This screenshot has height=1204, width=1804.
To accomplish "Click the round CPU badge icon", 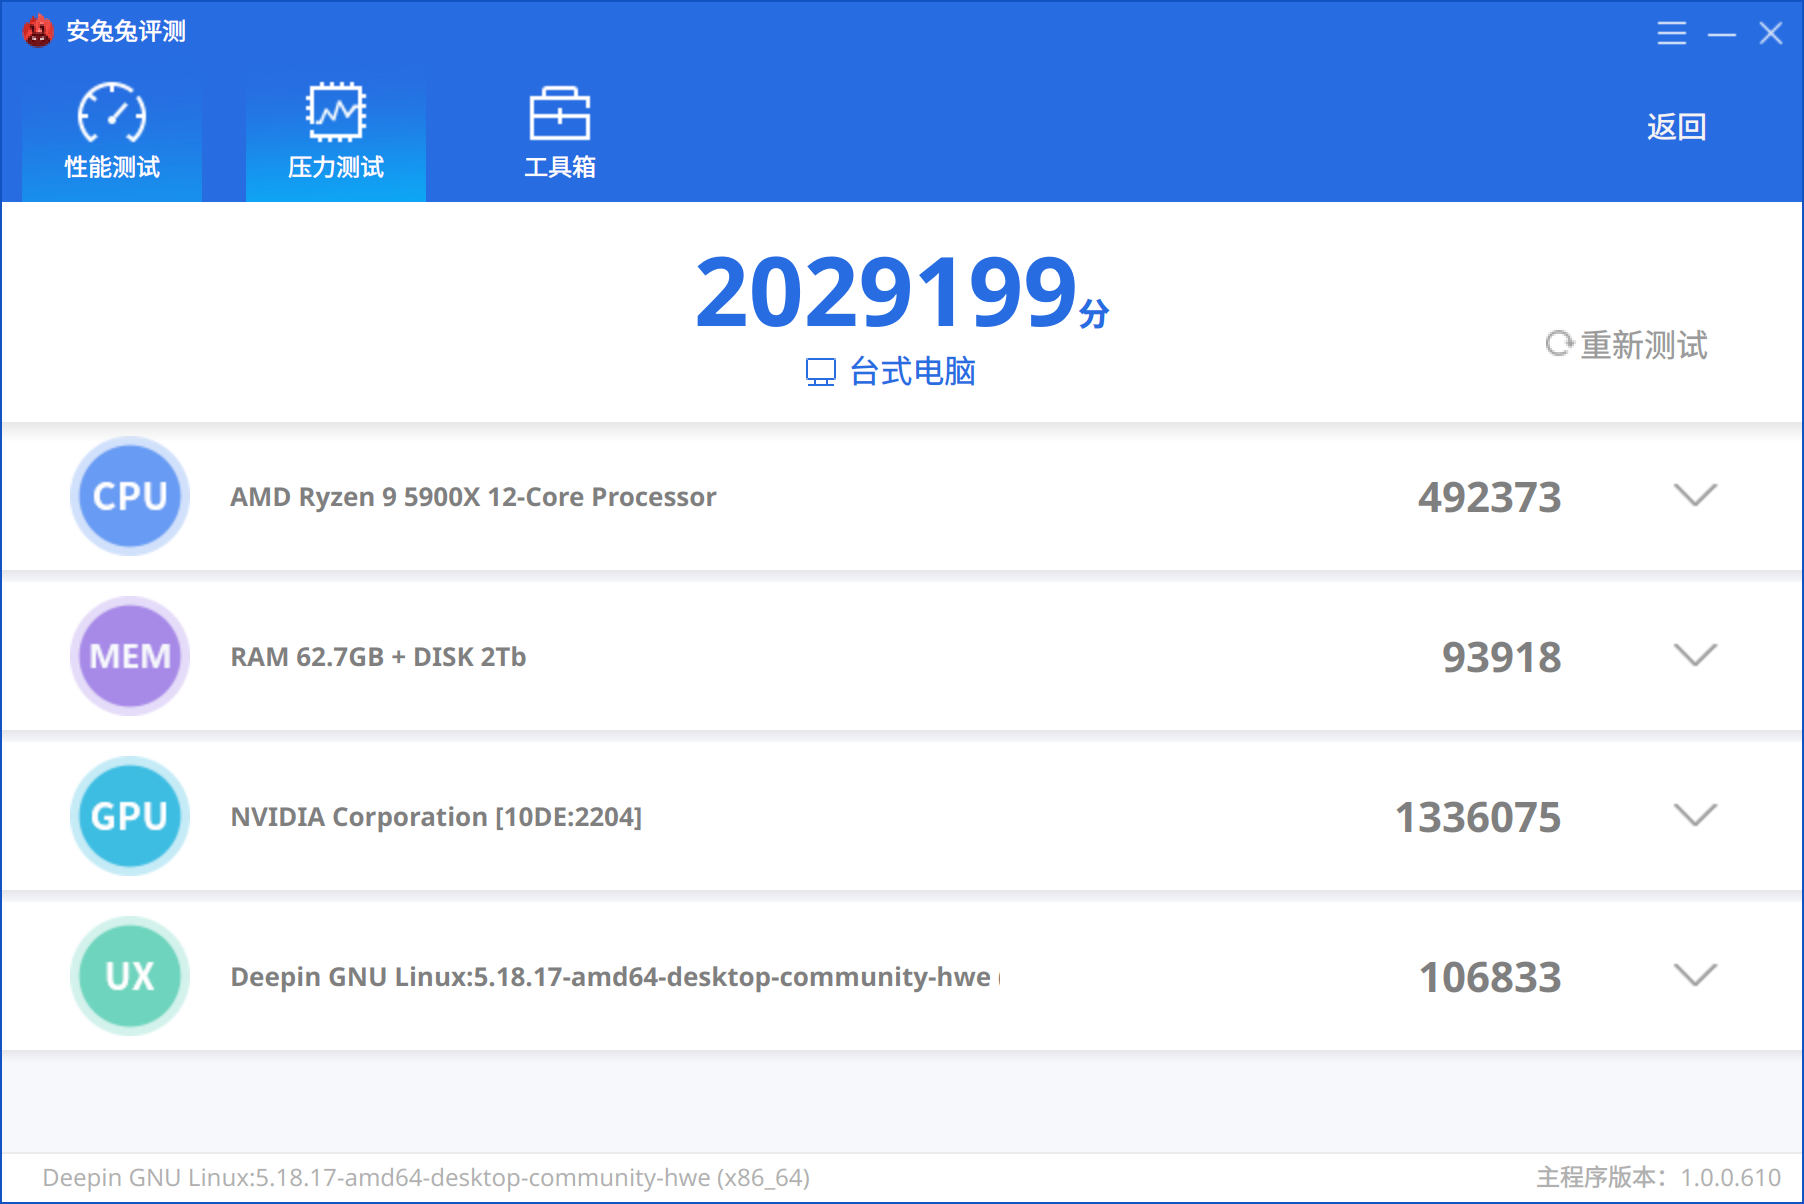I will [130, 496].
